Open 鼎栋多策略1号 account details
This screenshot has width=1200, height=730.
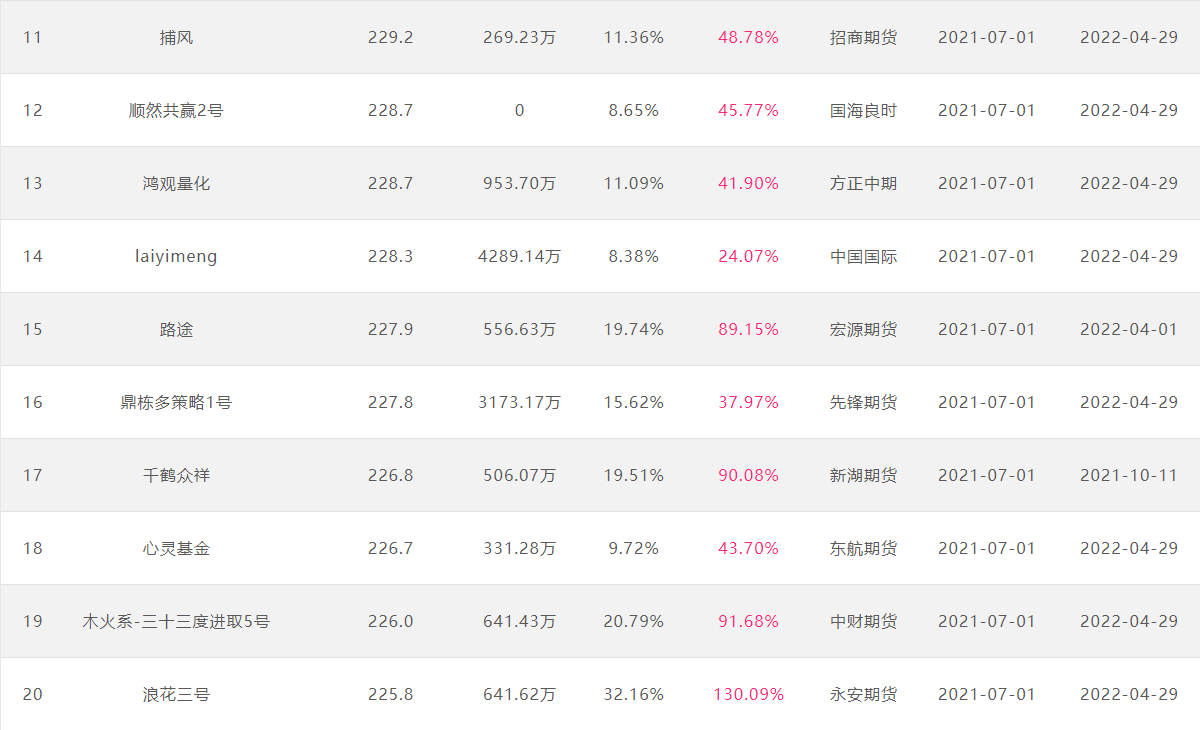(x=176, y=402)
